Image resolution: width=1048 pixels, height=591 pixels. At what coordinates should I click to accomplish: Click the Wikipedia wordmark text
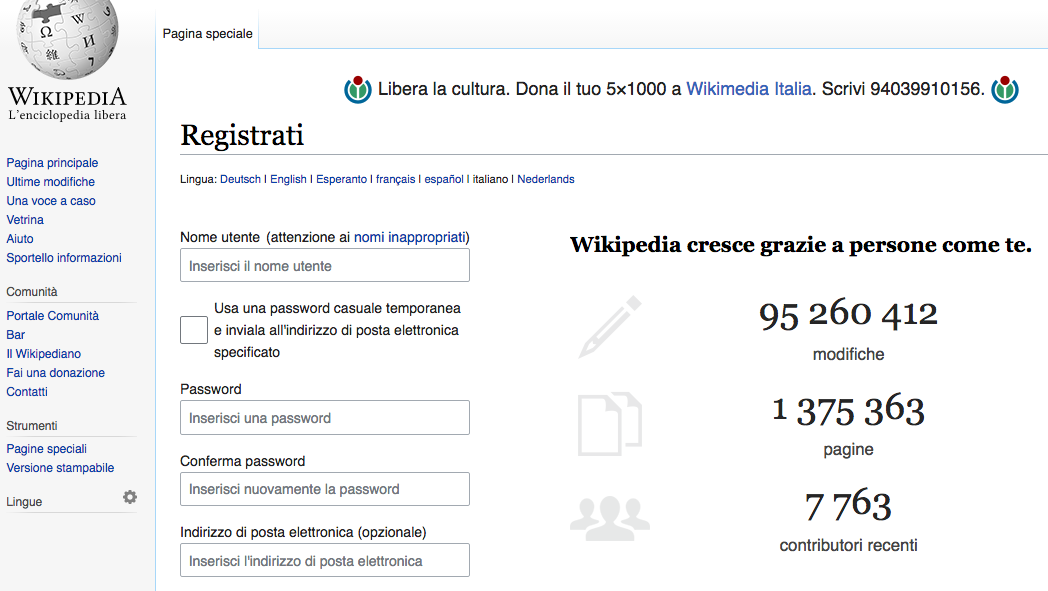point(67,97)
